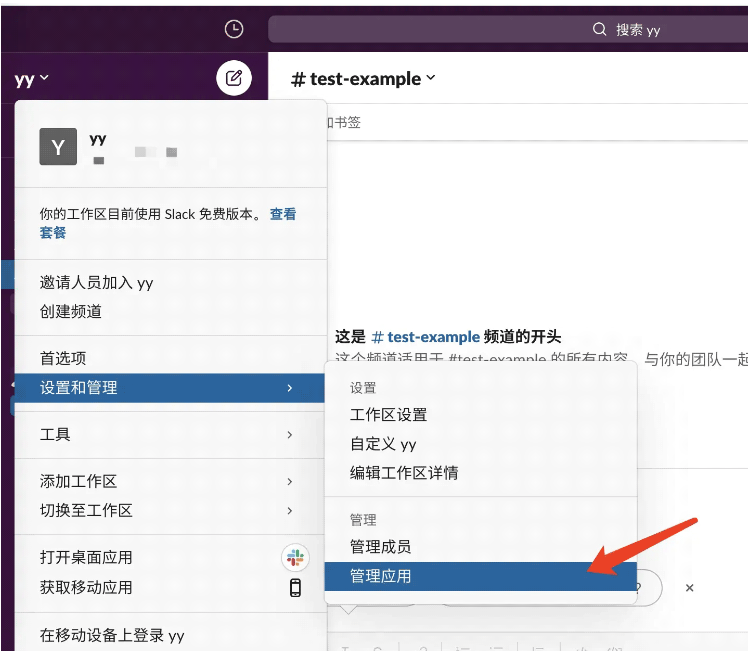Click the Y workspace avatar
Screen dimensions: 756x651
pyautogui.click(x=58, y=147)
